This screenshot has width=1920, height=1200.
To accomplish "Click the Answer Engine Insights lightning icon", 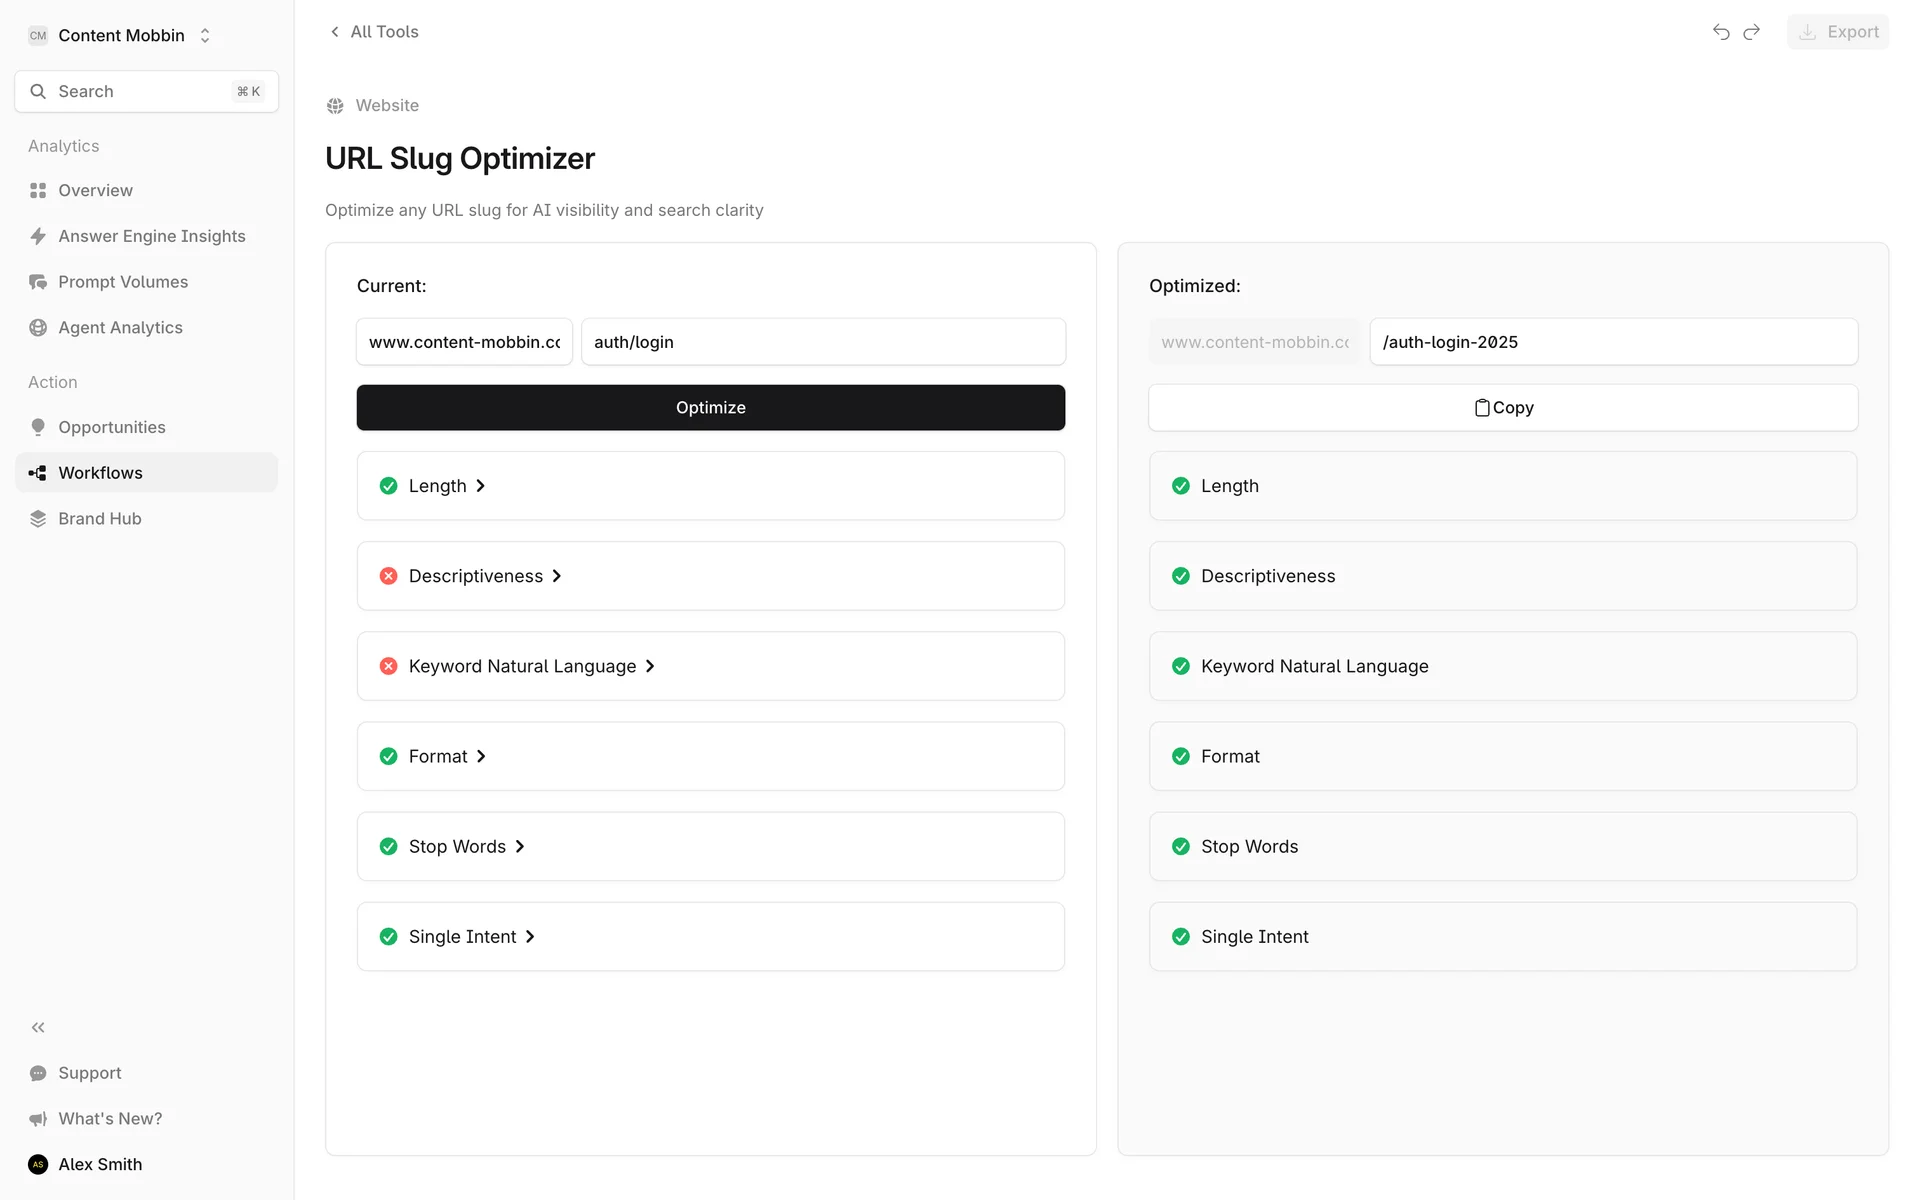I will point(38,236).
